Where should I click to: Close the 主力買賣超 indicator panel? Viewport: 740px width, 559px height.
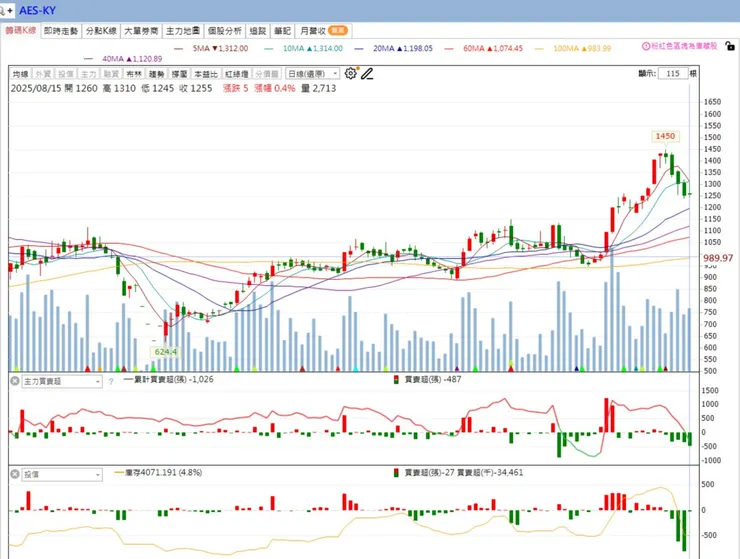tap(15, 381)
